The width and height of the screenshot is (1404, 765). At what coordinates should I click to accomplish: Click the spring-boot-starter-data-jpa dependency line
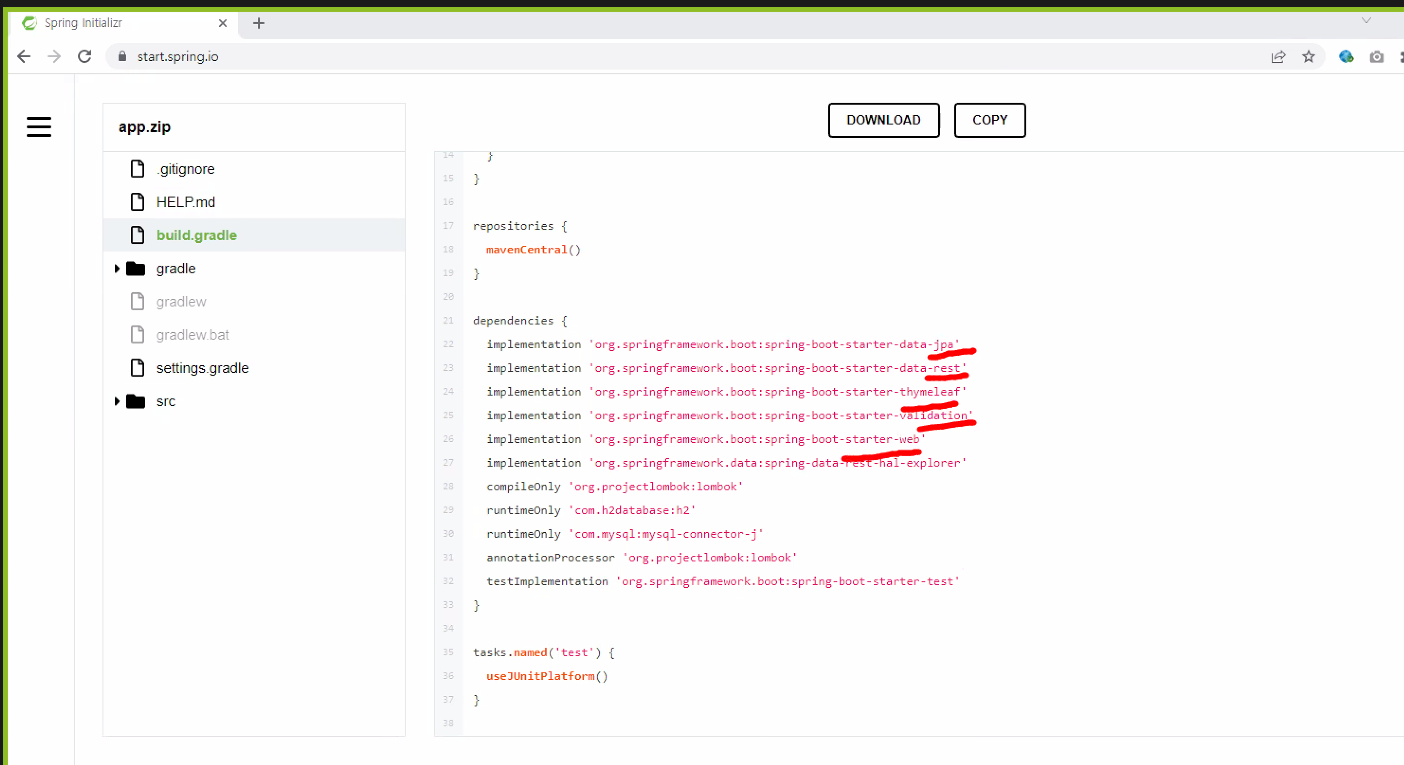(723, 344)
